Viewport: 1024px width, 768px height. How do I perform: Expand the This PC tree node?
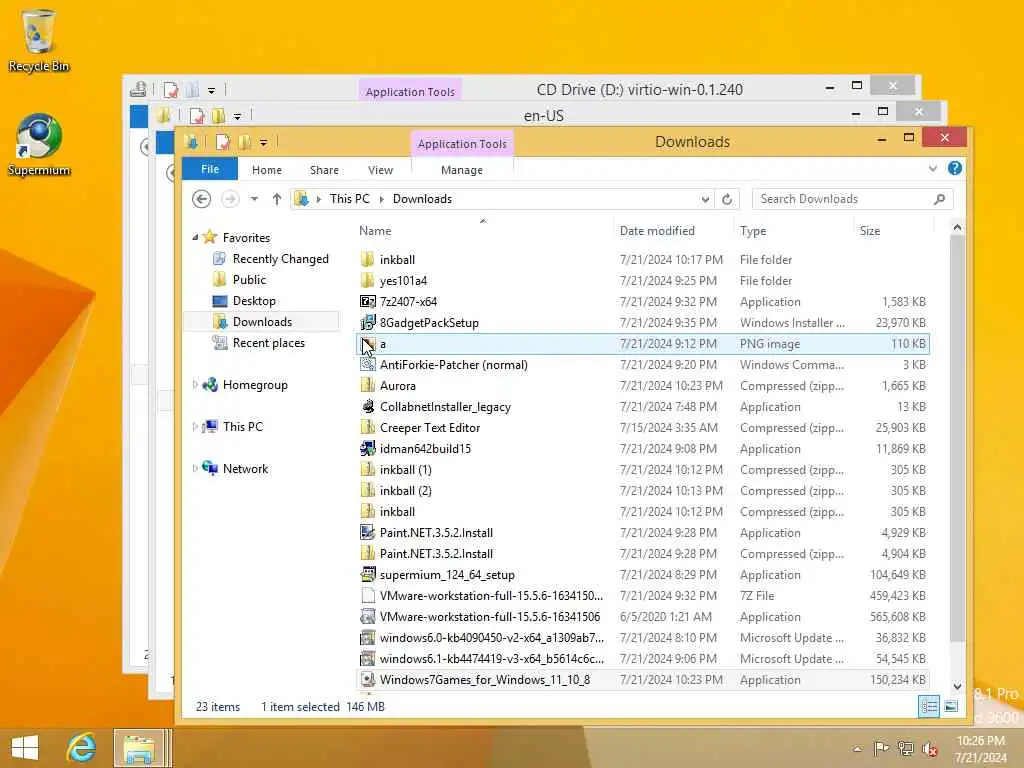(195, 426)
